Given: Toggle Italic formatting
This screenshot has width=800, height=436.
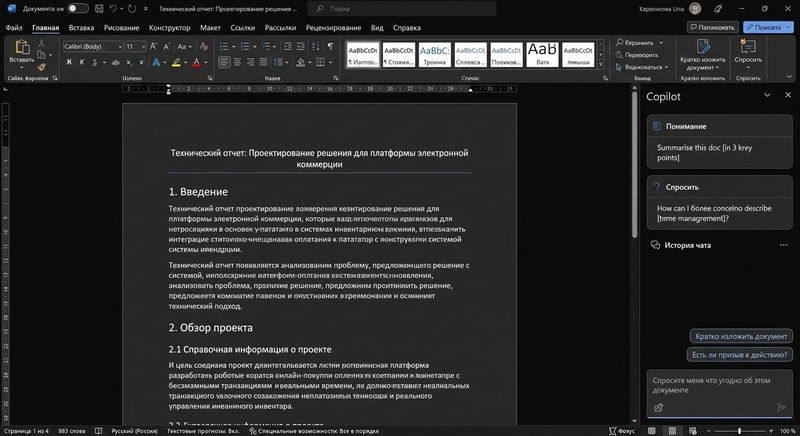Looking at the screenshot, I should pos(82,62).
